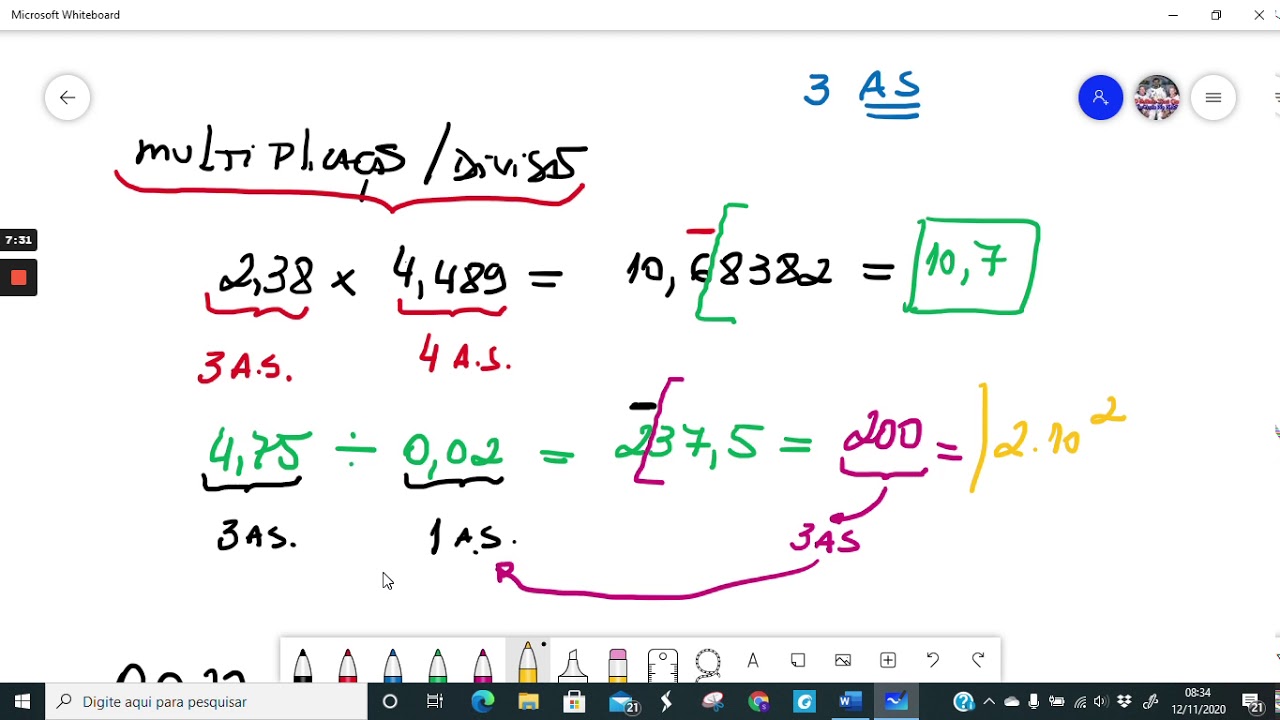Open Task View on the taskbar

(435, 701)
